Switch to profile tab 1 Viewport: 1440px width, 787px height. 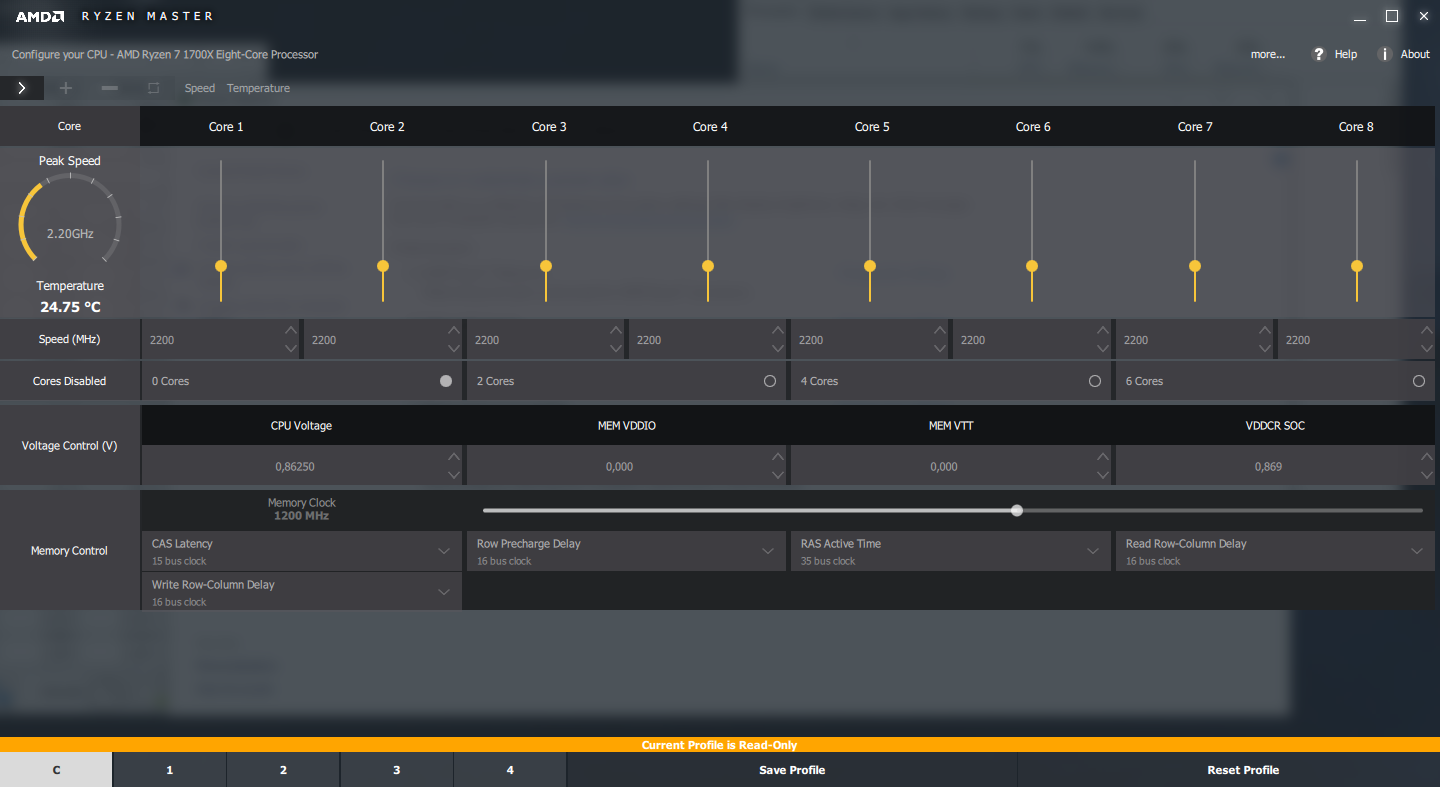pyautogui.click(x=170, y=770)
